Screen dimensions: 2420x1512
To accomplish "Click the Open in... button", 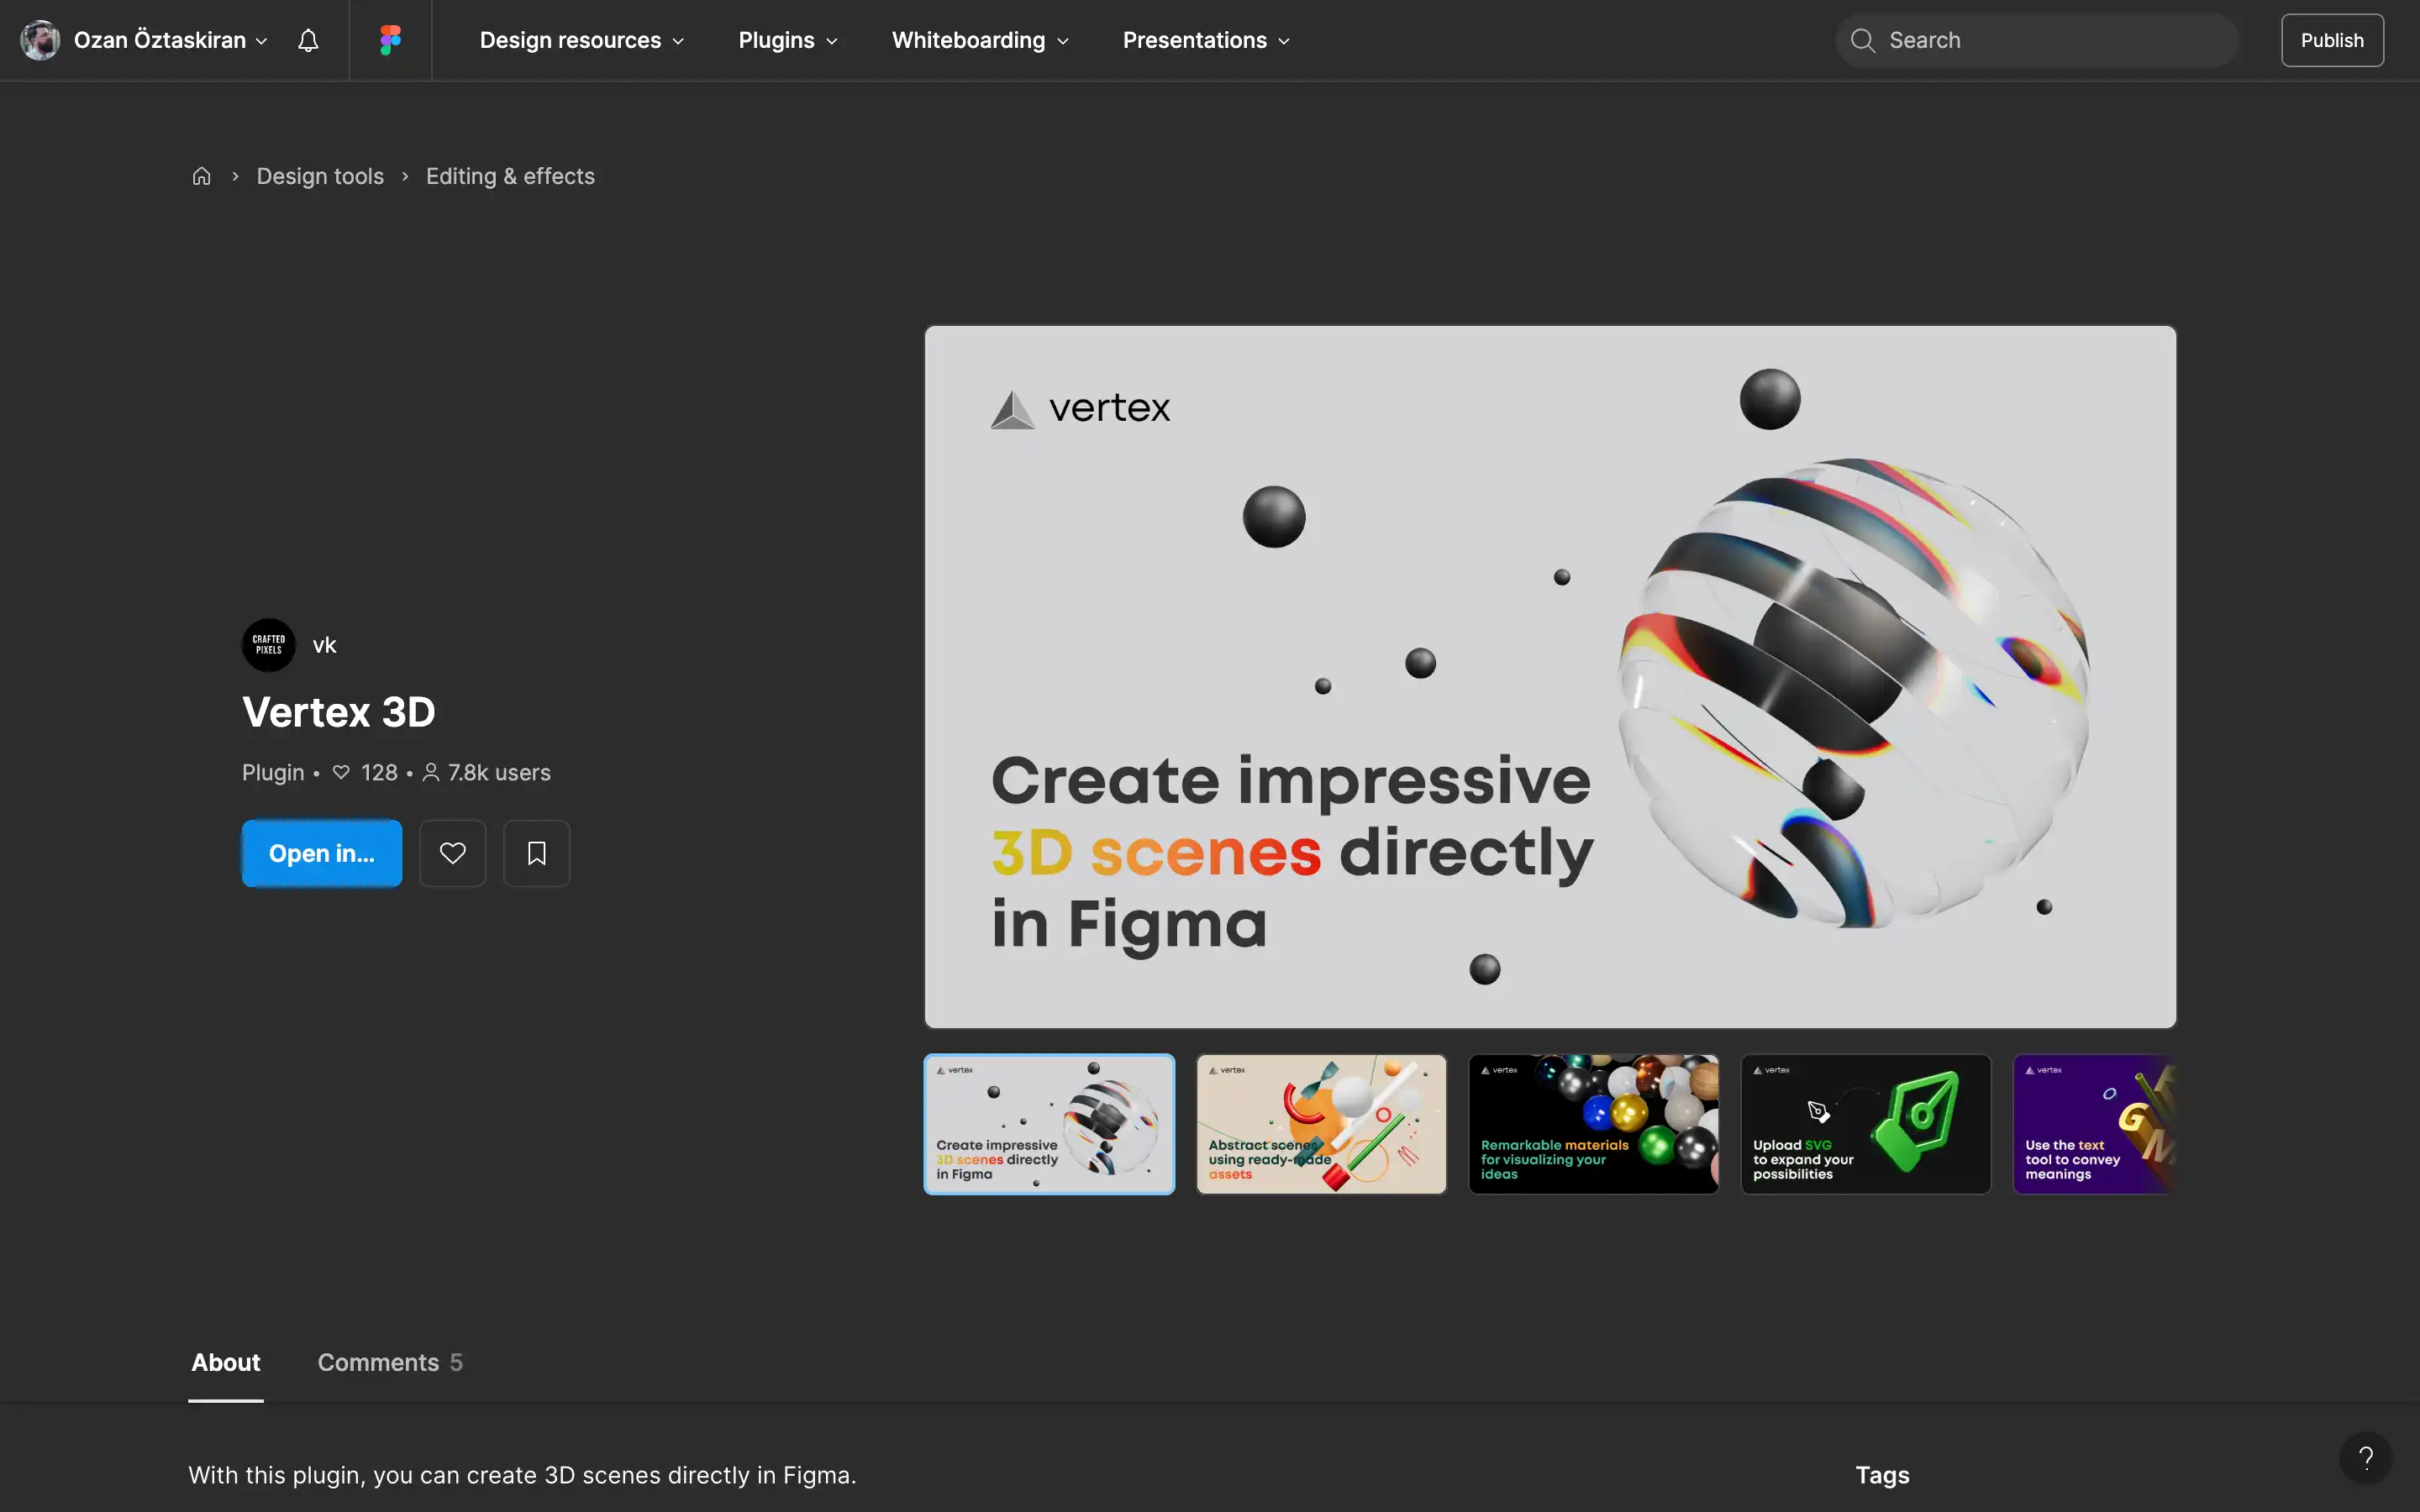I will tap(322, 853).
